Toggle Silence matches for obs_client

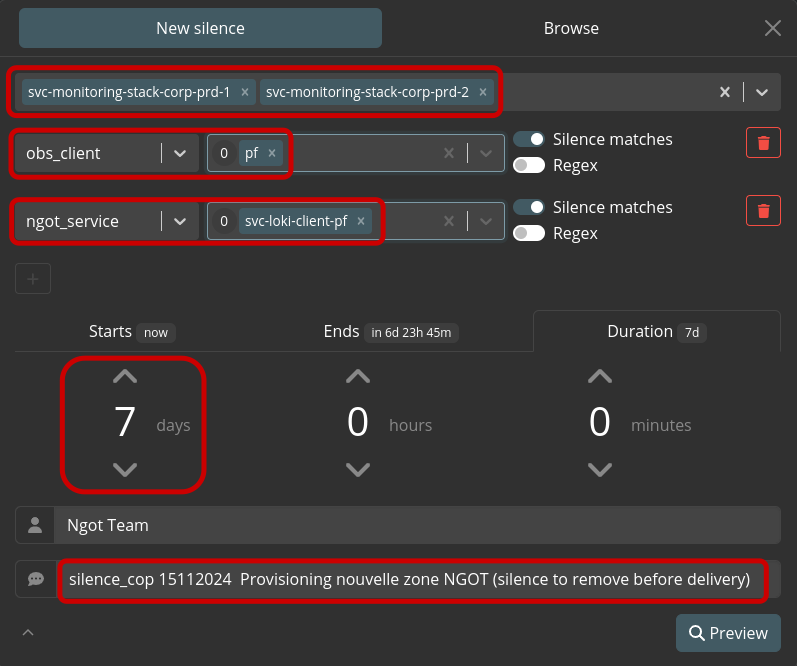click(529, 139)
